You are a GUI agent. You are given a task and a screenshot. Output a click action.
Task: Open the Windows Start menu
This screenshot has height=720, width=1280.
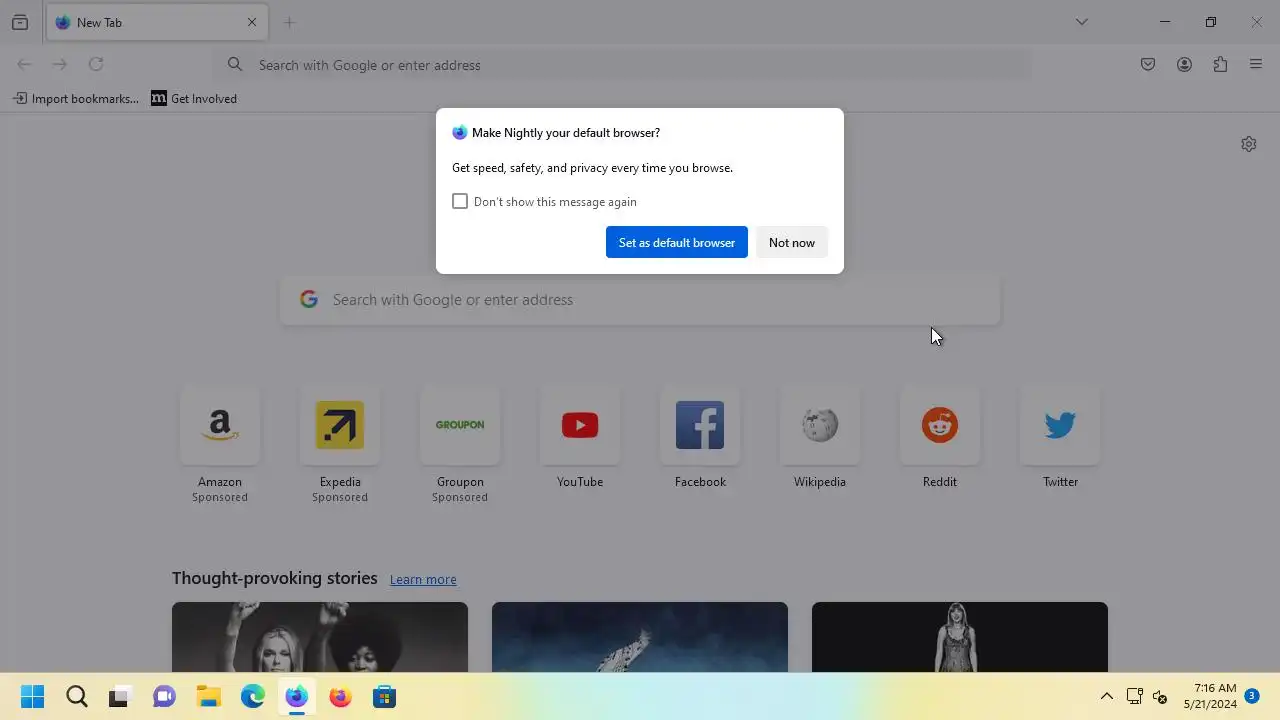tap(32, 696)
